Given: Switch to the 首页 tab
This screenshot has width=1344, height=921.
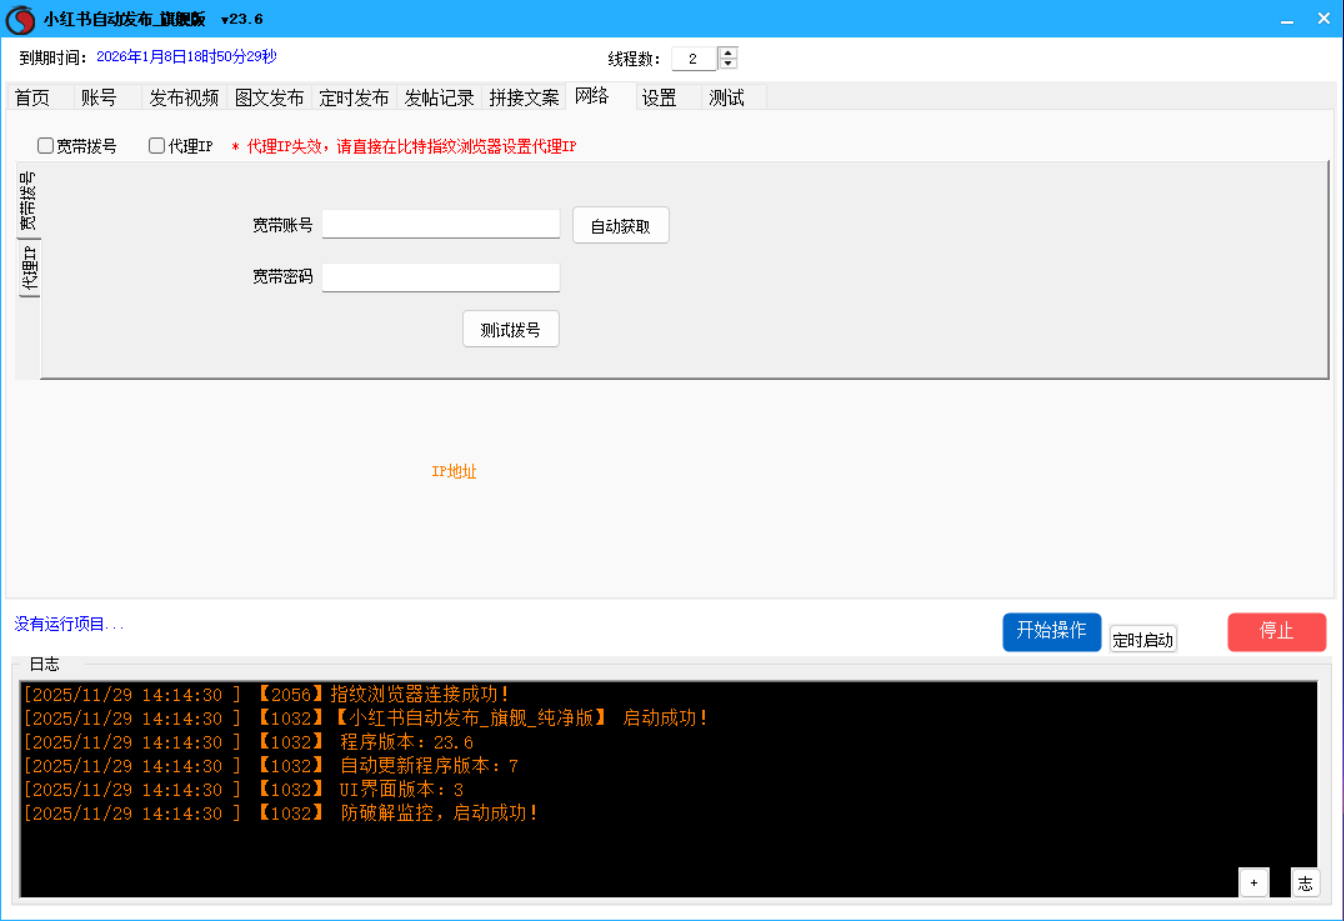Looking at the screenshot, I should click(32, 98).
